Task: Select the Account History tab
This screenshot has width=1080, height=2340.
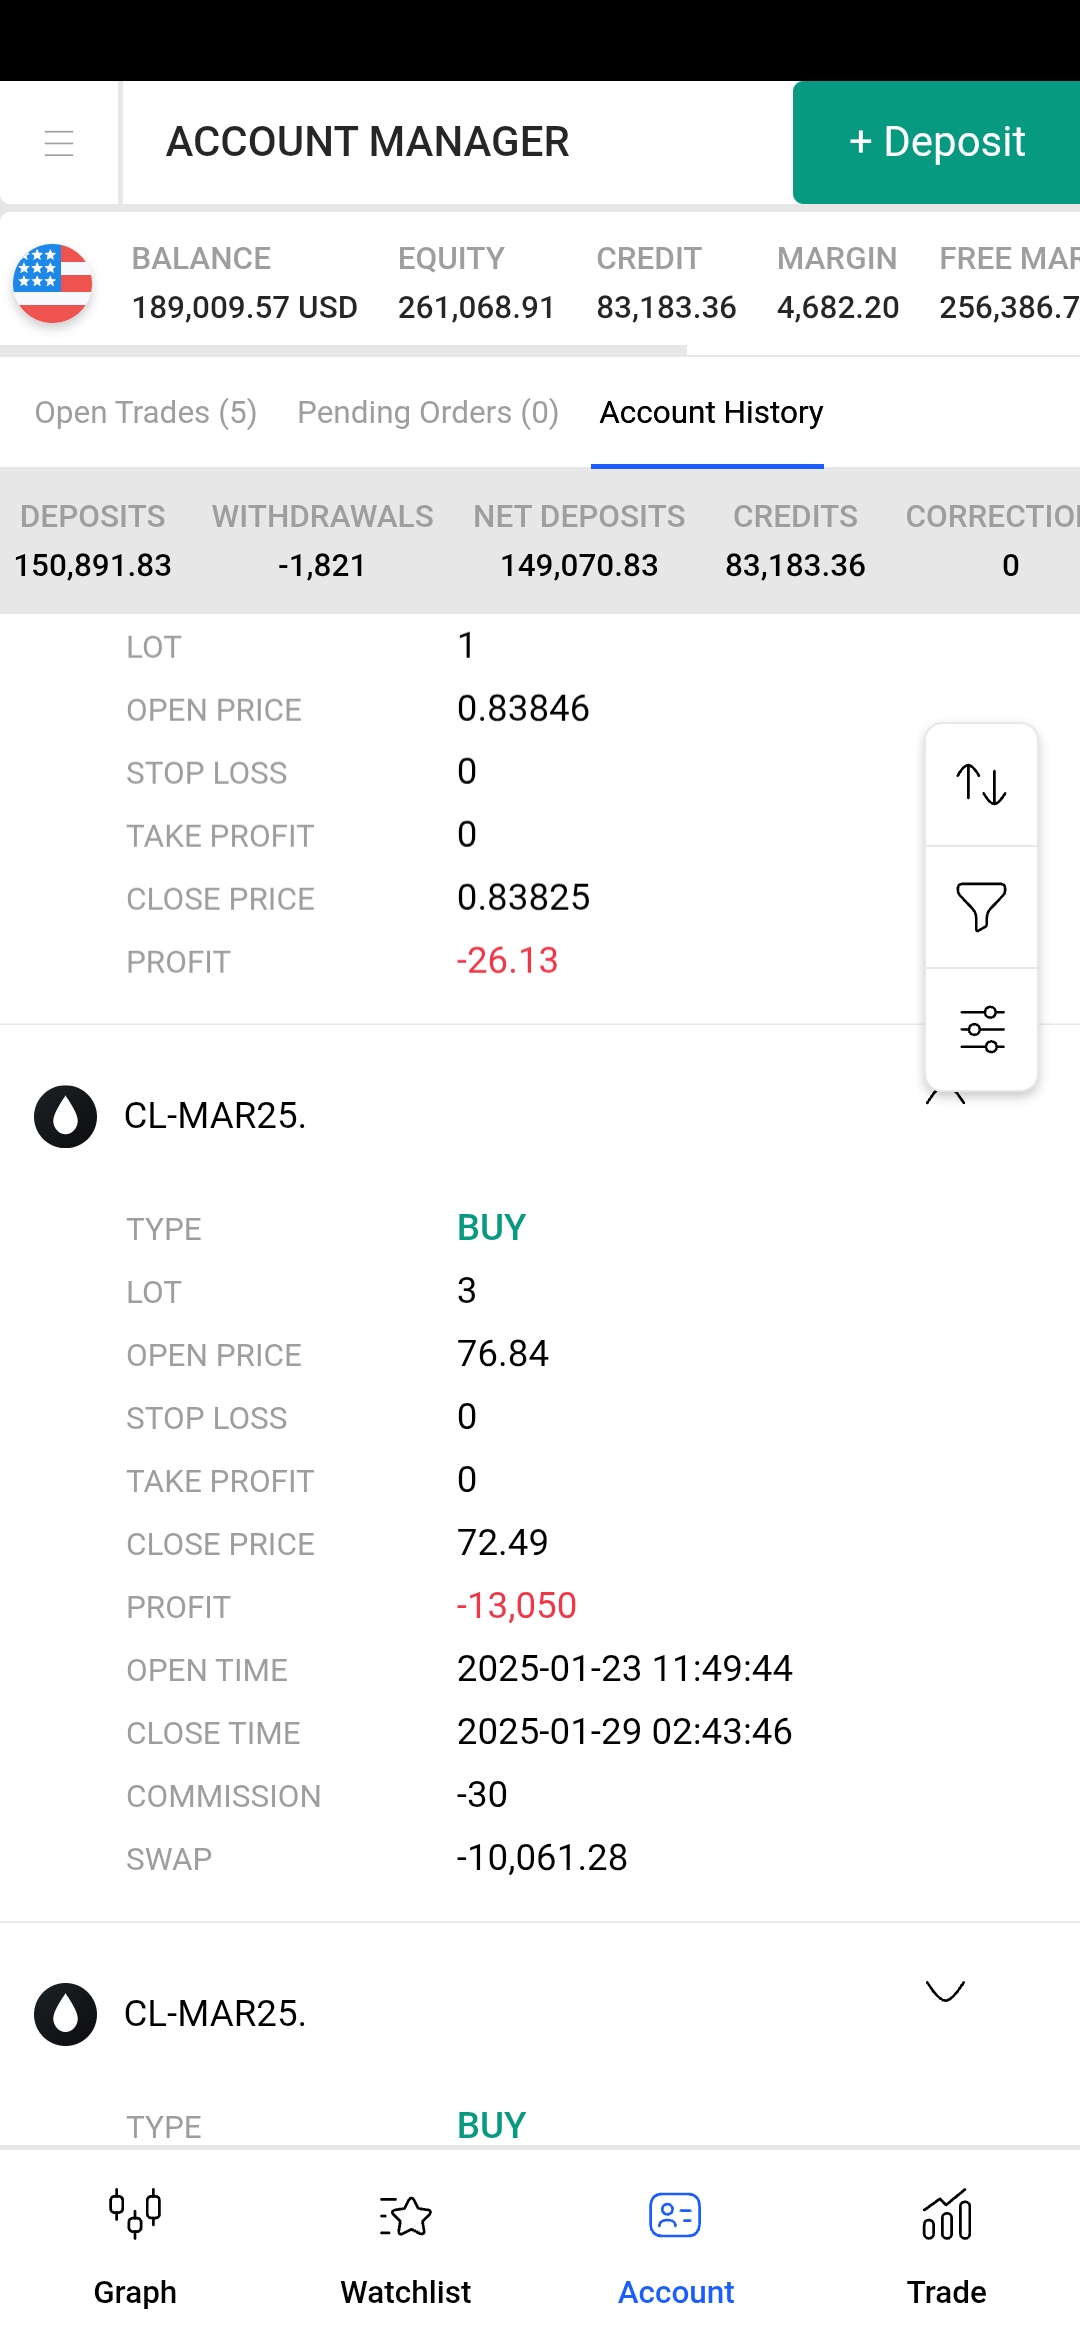Action: pos(711,412)
